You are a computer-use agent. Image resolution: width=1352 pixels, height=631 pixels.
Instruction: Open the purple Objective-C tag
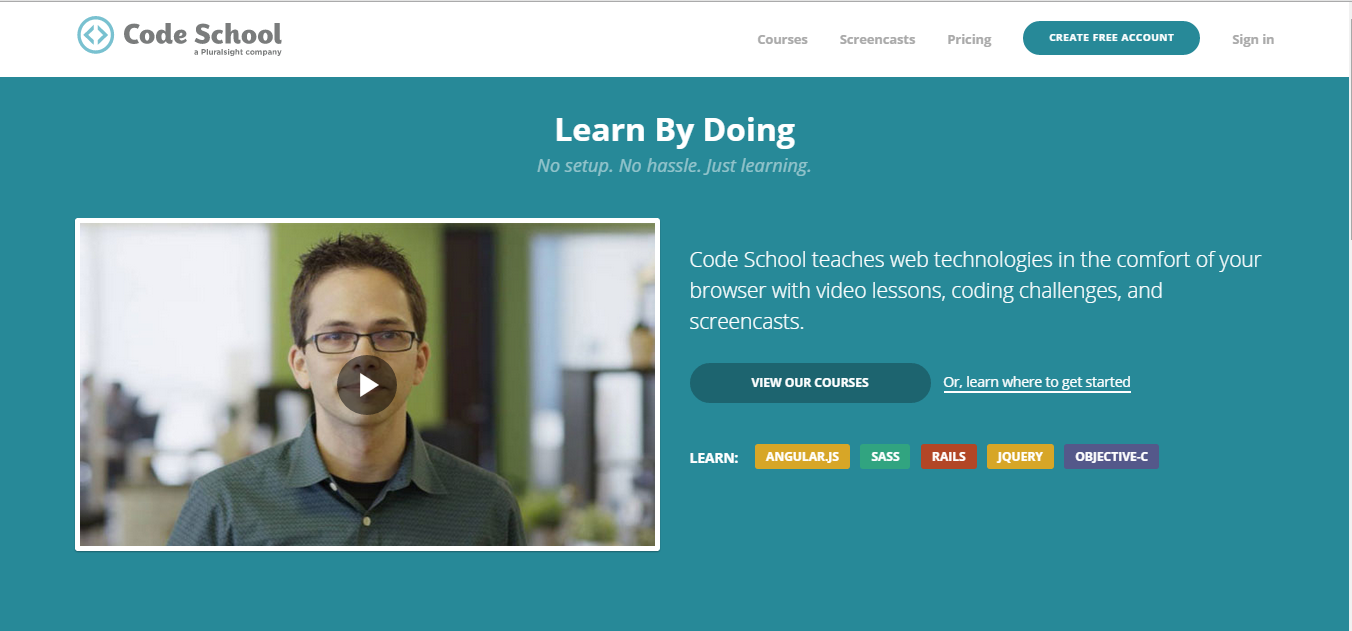click(x=1111, y=457)
